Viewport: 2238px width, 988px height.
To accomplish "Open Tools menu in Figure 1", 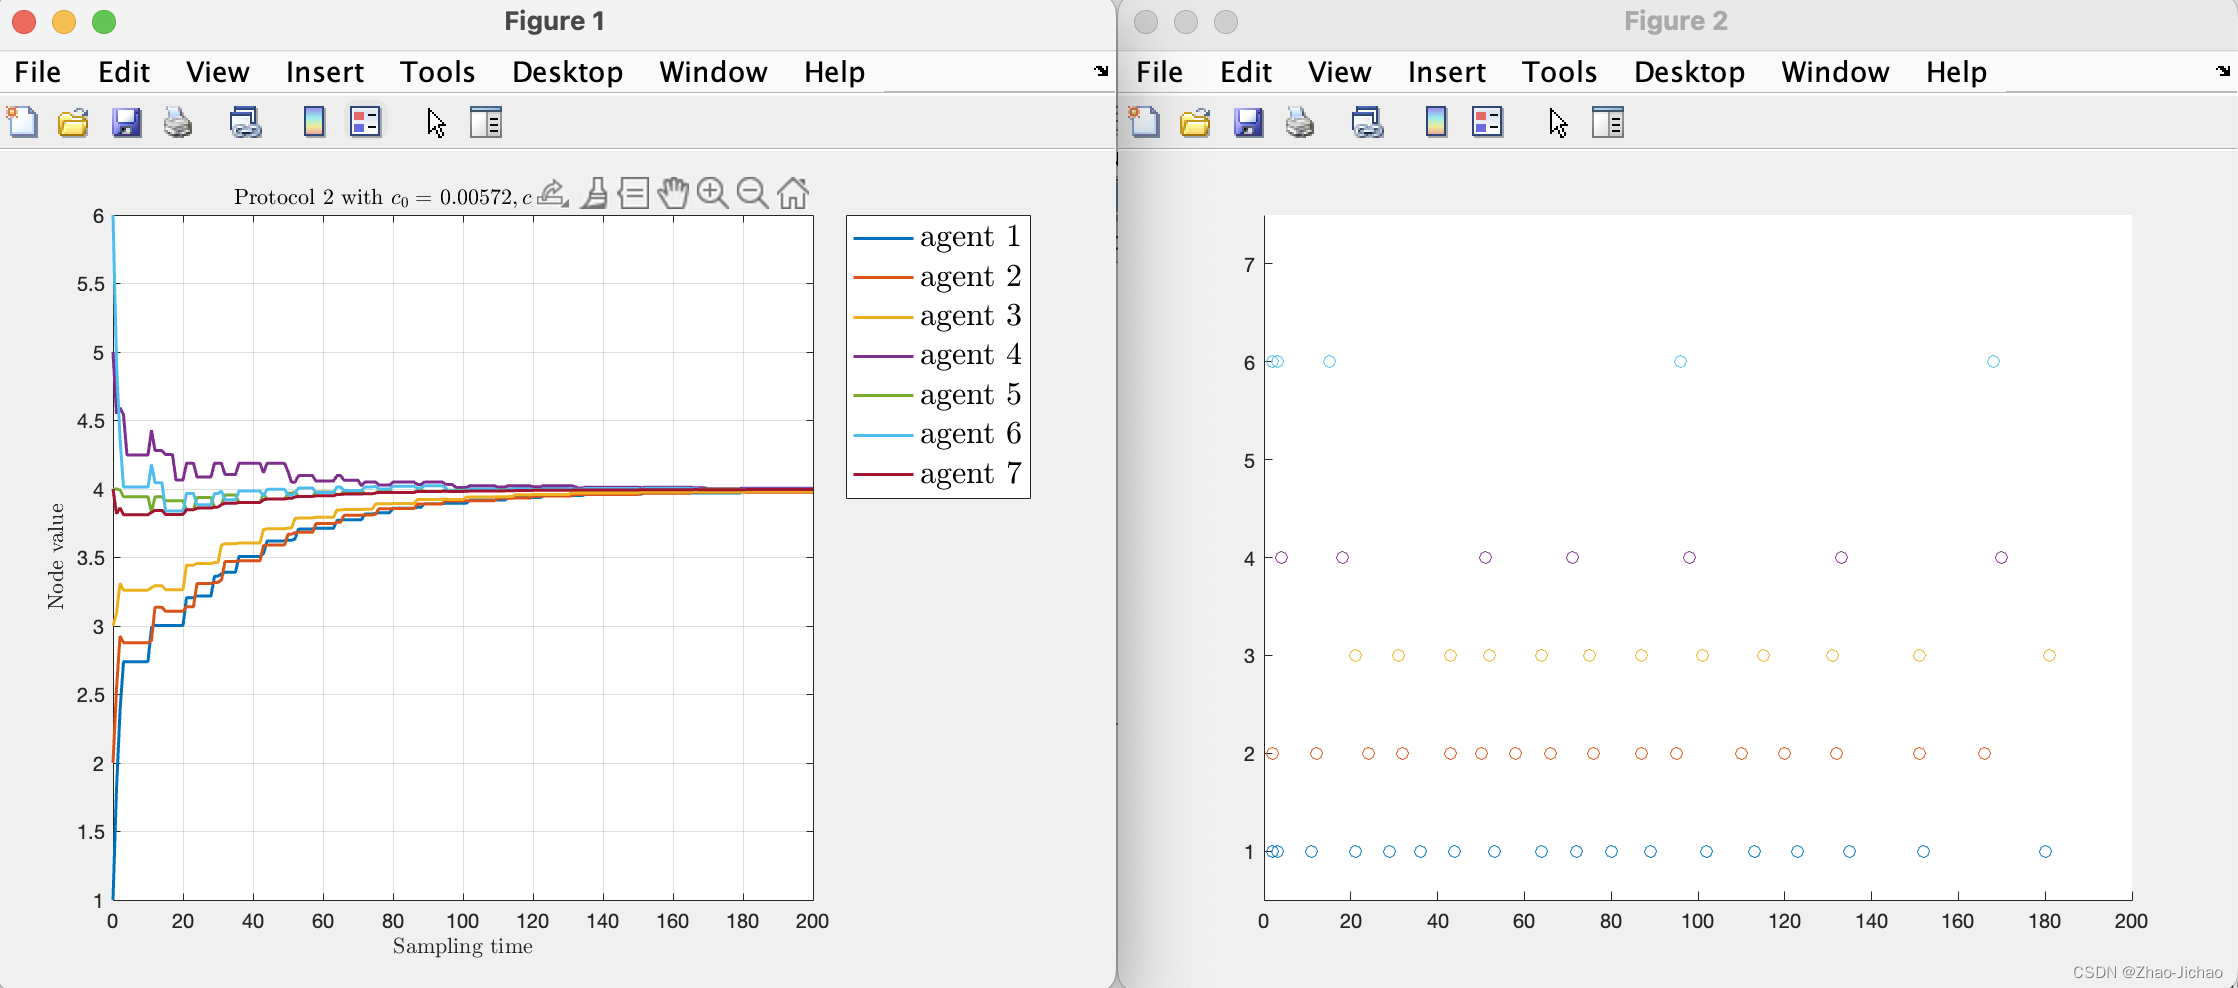I will click(437, 72).
